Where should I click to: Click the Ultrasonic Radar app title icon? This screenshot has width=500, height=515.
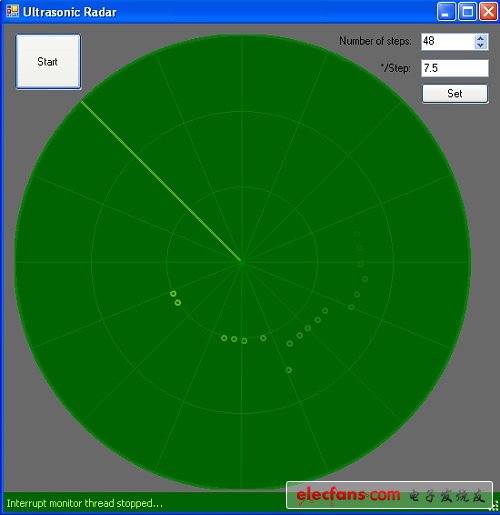tap(12, 12)
